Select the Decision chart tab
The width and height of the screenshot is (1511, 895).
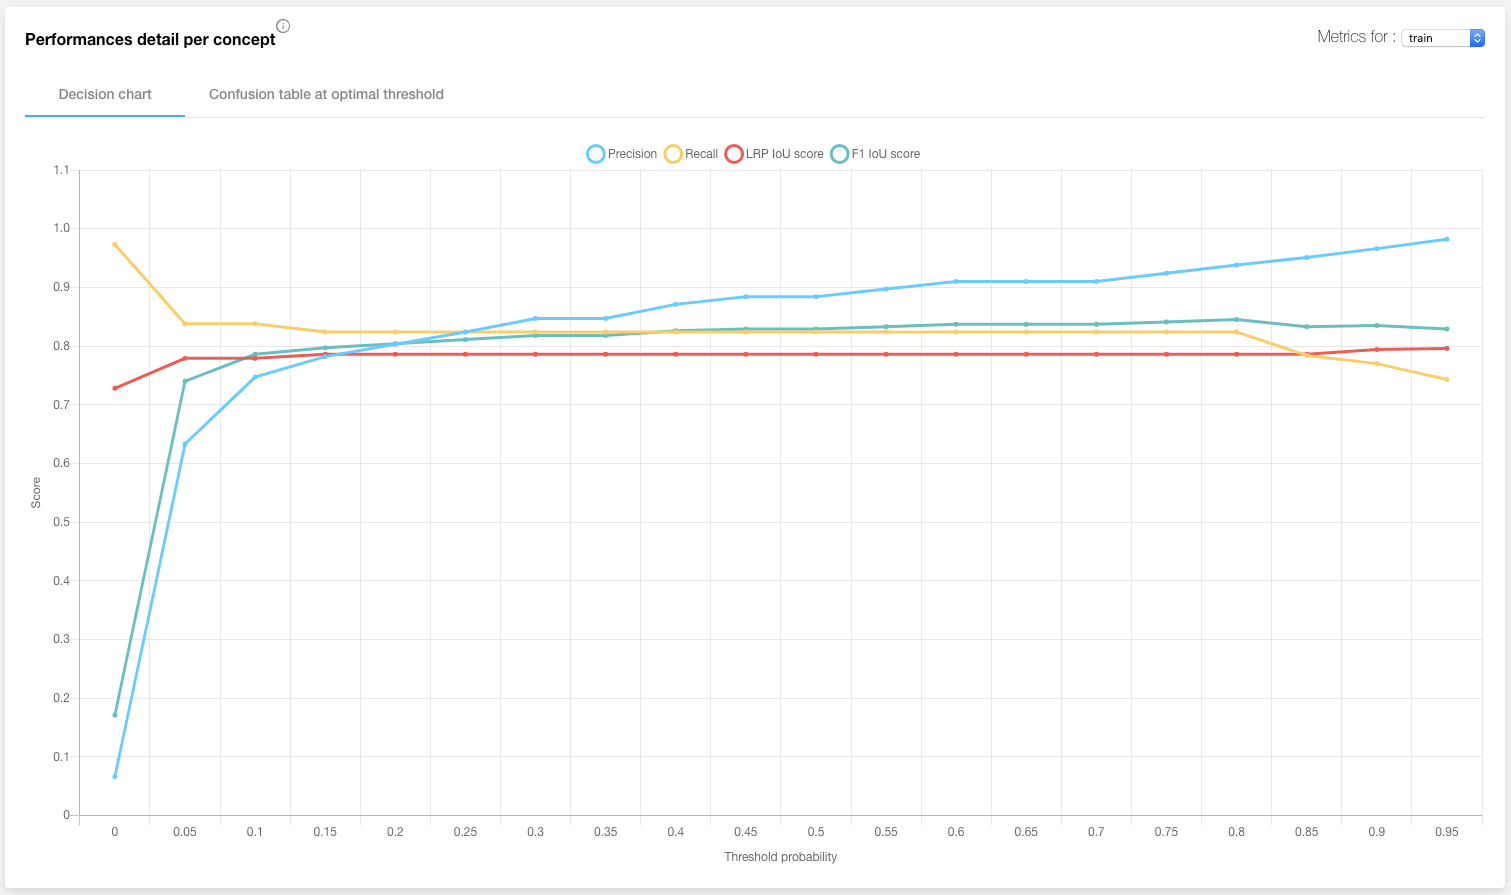105,94
